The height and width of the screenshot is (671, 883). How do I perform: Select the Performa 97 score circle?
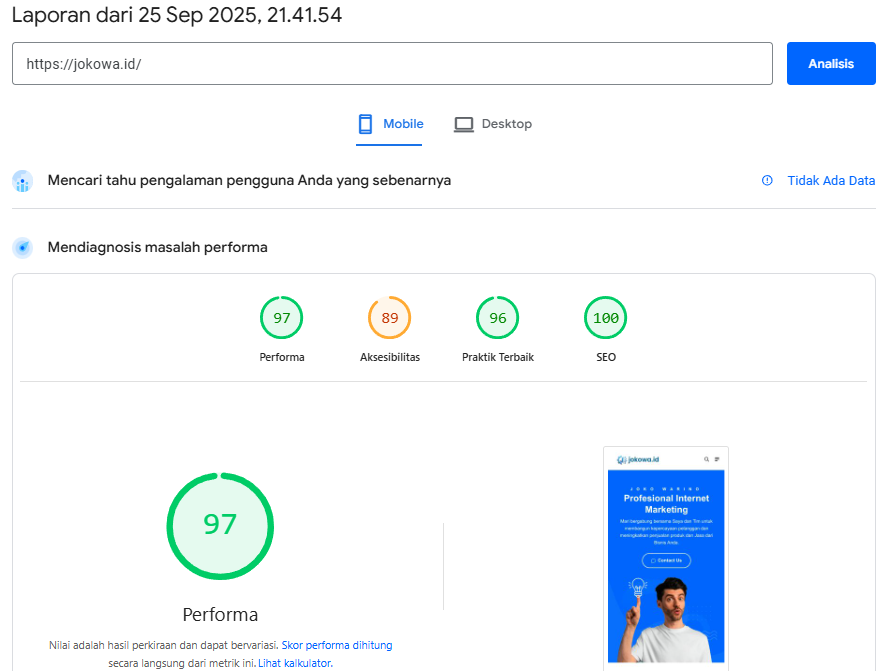281,317
